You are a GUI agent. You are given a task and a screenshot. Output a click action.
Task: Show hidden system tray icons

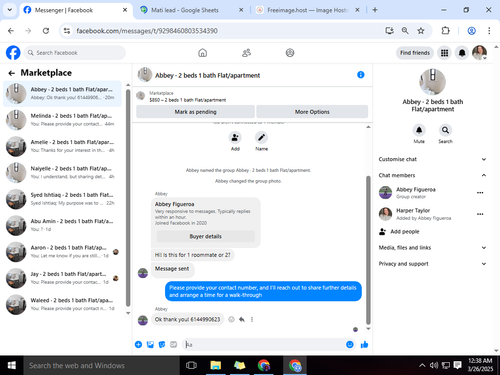422,366
